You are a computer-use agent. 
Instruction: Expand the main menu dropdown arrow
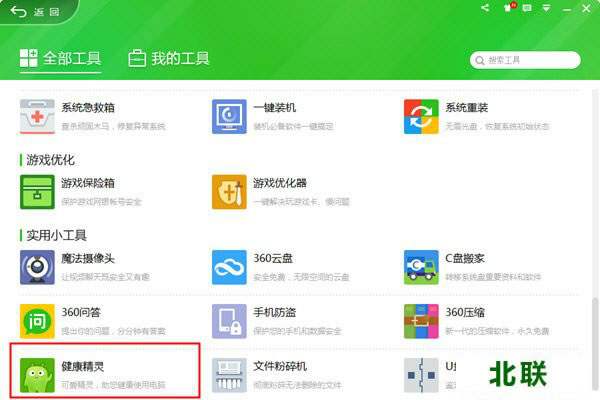coord(548,8)
